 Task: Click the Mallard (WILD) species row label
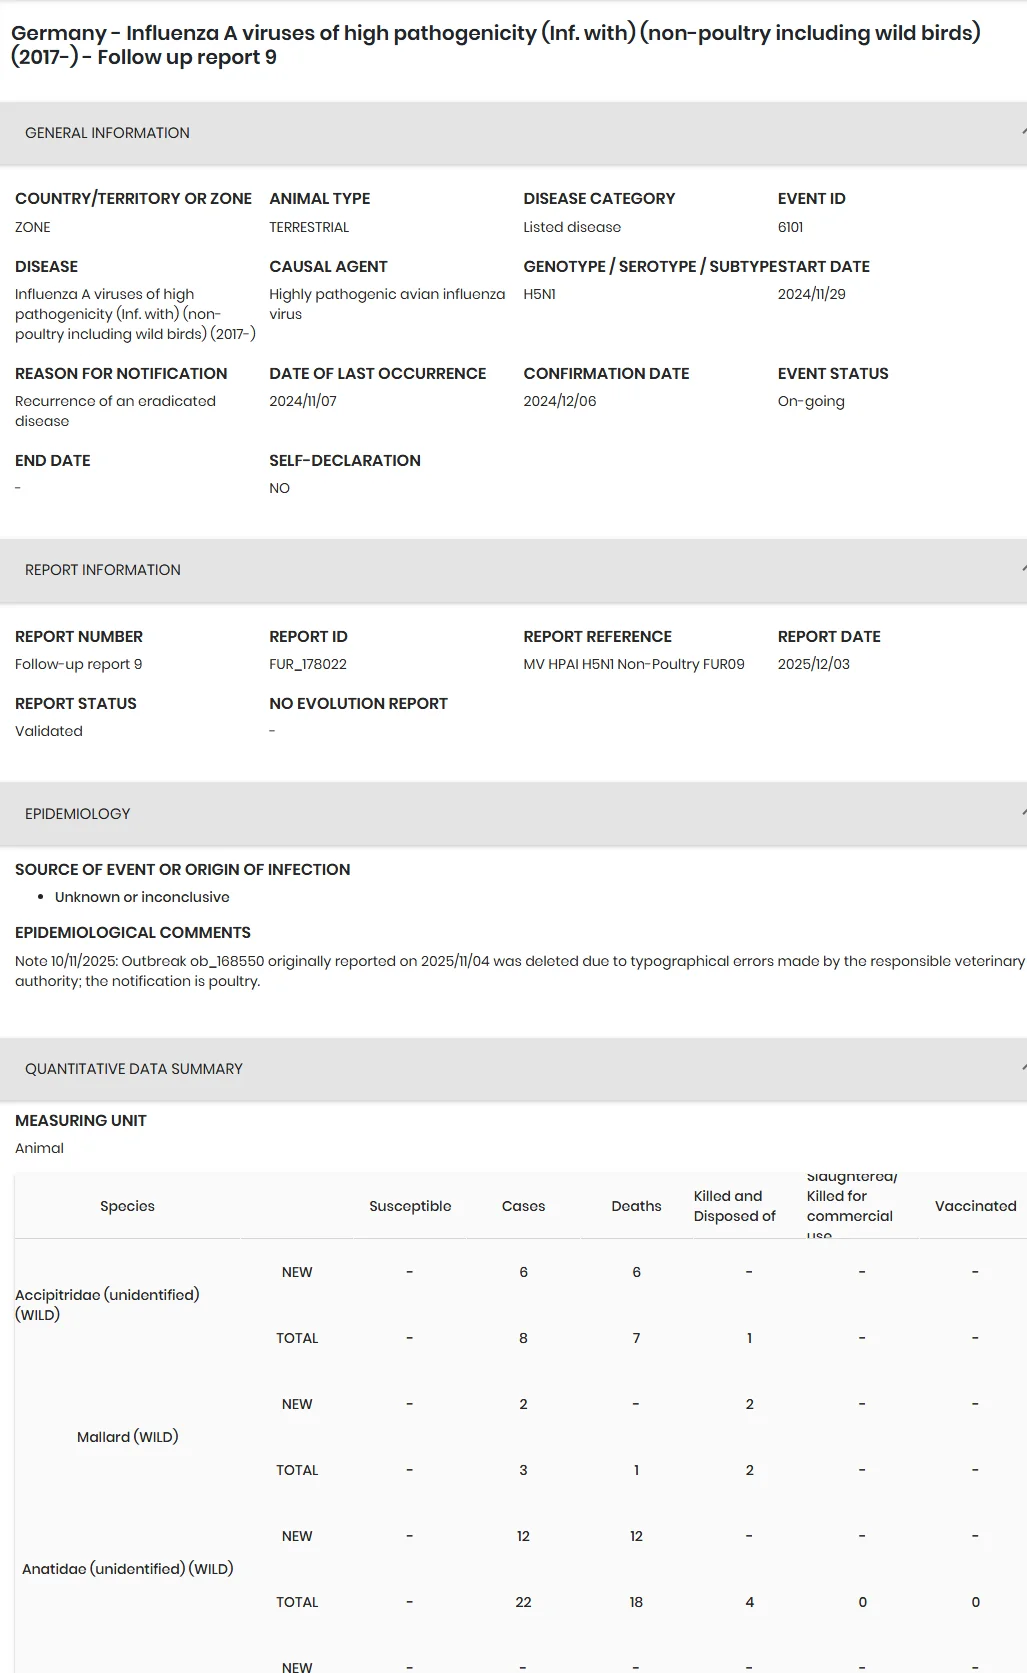click(127, 1437)
